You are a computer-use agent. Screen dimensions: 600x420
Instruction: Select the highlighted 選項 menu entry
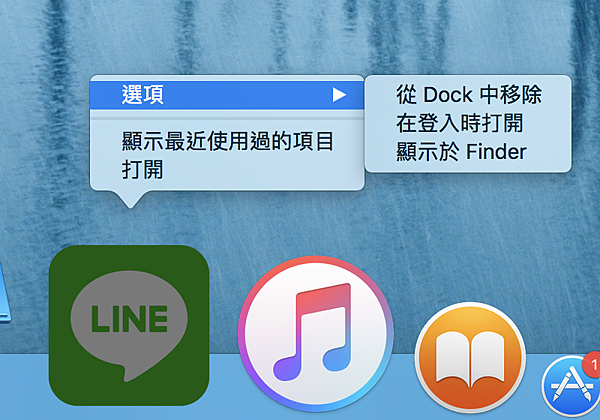point(227,95)
